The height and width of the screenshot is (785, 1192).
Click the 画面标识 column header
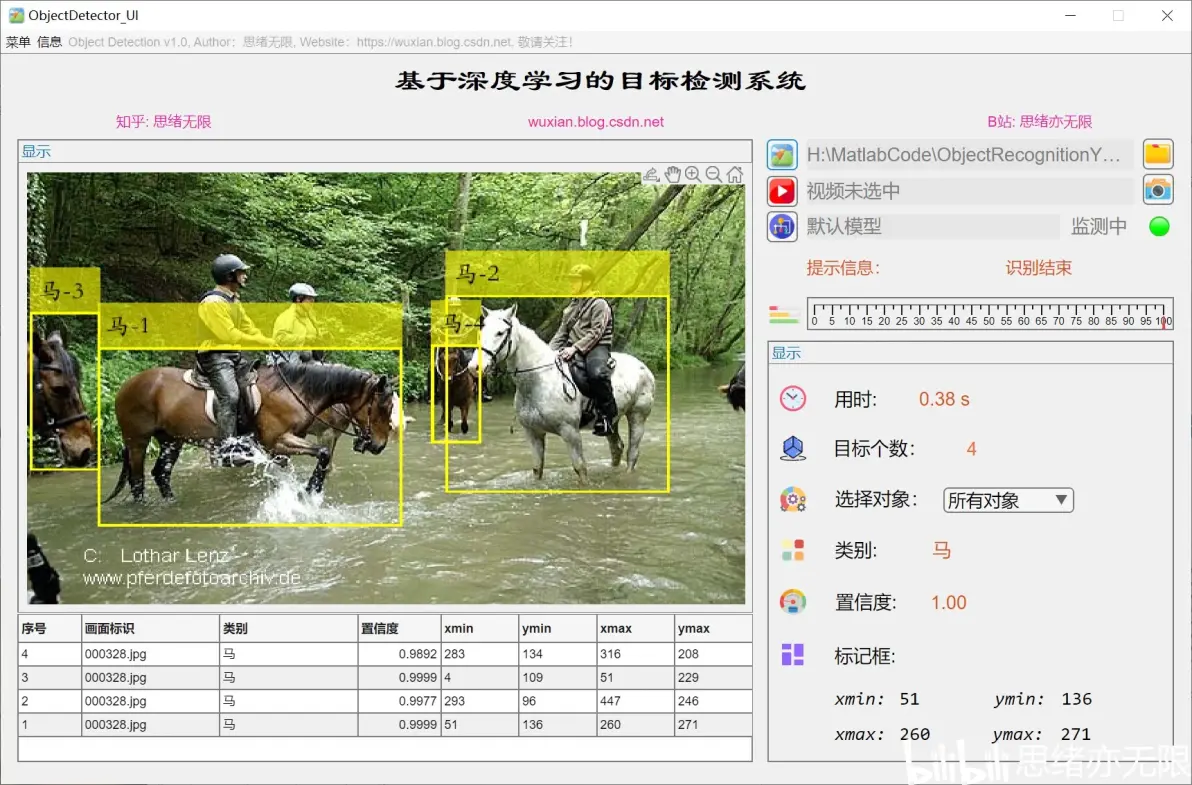click(x=151, y=628)
